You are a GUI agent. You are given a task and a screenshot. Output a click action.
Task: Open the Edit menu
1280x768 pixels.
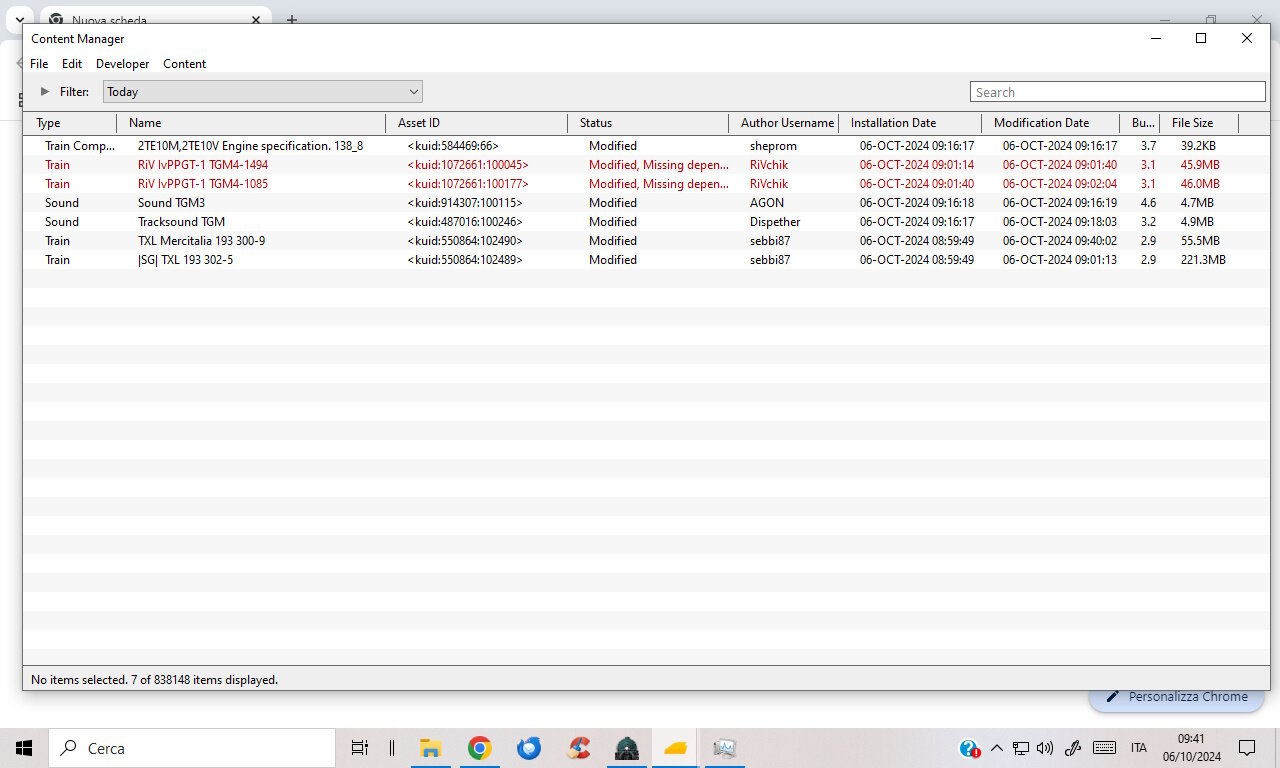click(x=72, y=64)
